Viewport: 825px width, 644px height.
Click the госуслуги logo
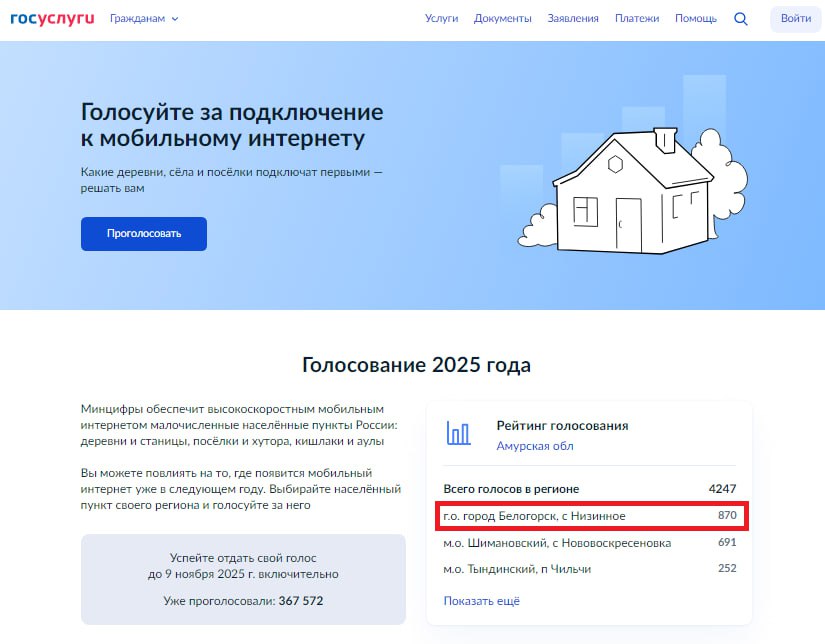pos(54,17)
